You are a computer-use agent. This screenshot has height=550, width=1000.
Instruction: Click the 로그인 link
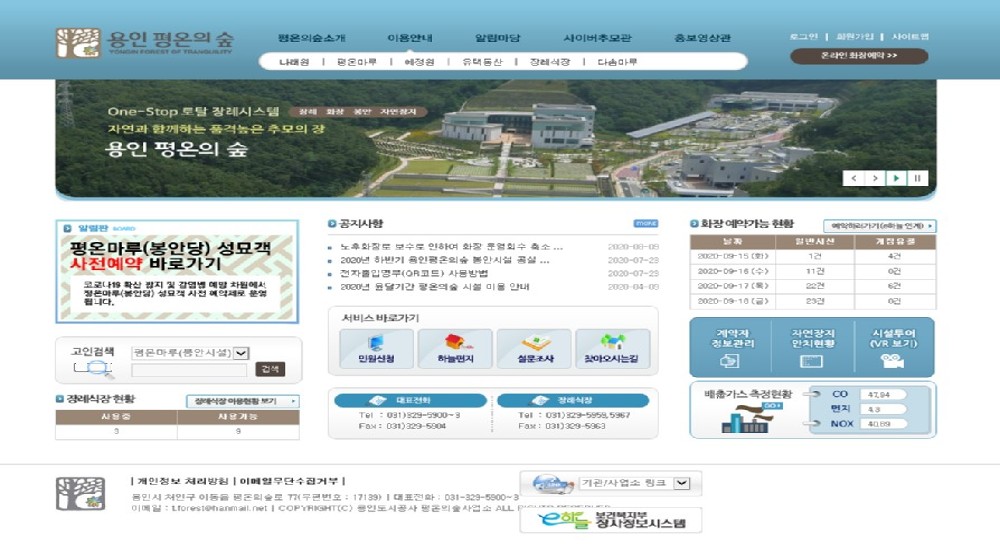point(803,37)
